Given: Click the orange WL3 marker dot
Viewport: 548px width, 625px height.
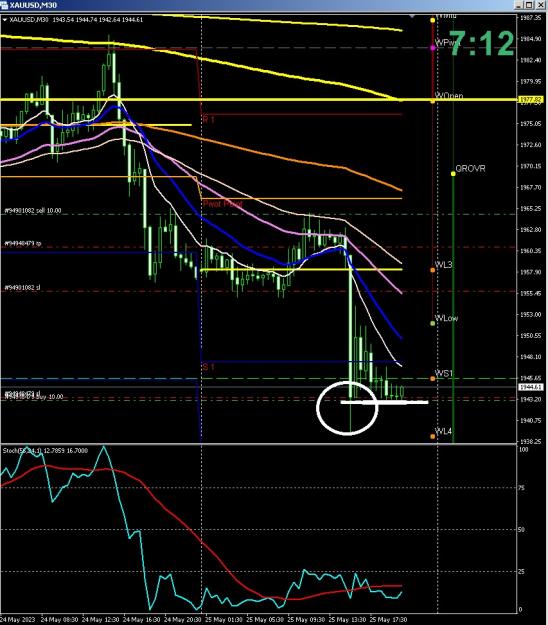Looking at the screenshot, I should [x=433, y=270].
